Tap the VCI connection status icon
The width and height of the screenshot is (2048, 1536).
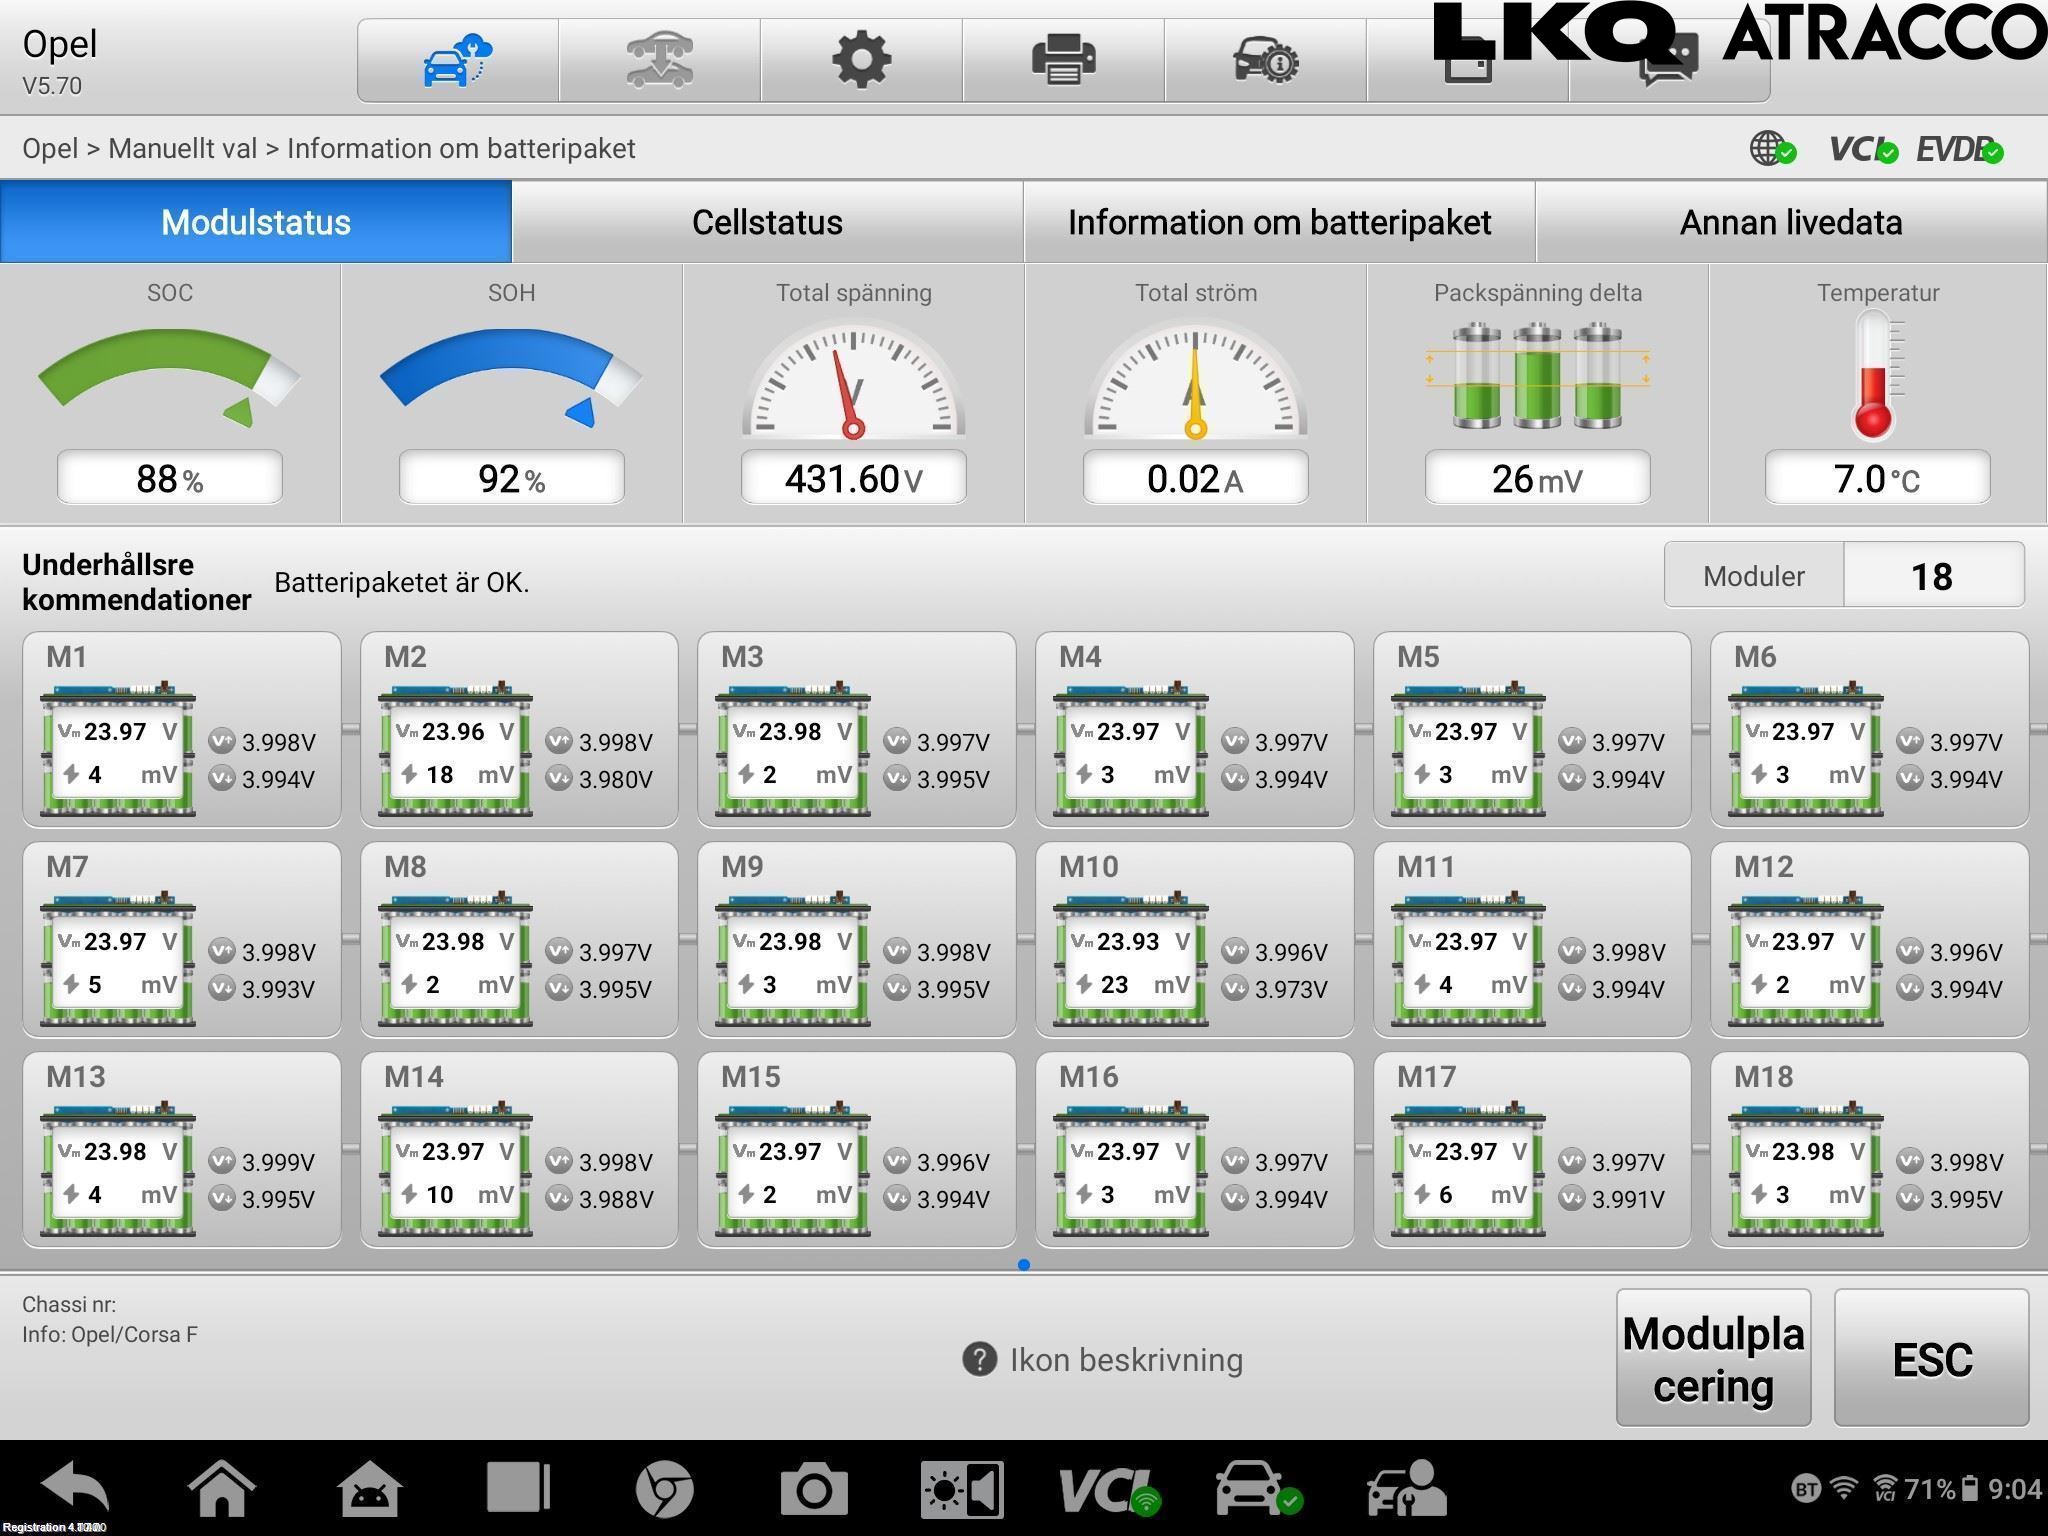pos(1862,149)
